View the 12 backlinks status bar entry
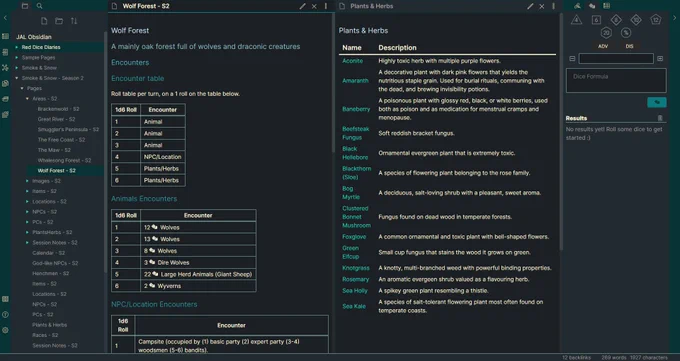 pos(576,358)
